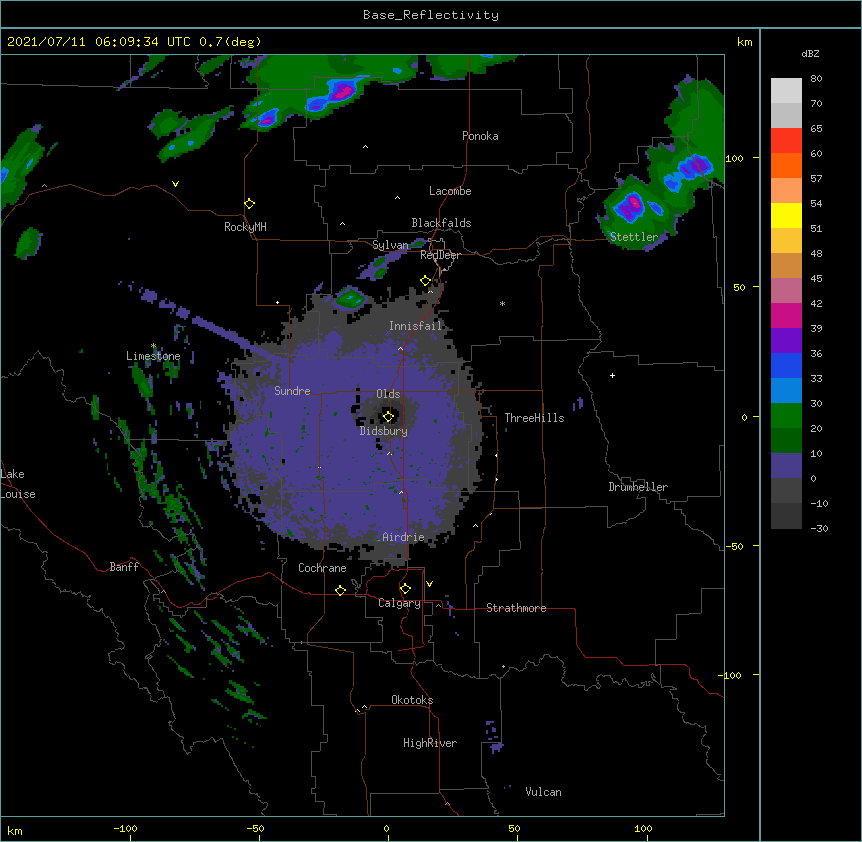Select the blue 33-36 dBZ legend swatch

point(786,365)
